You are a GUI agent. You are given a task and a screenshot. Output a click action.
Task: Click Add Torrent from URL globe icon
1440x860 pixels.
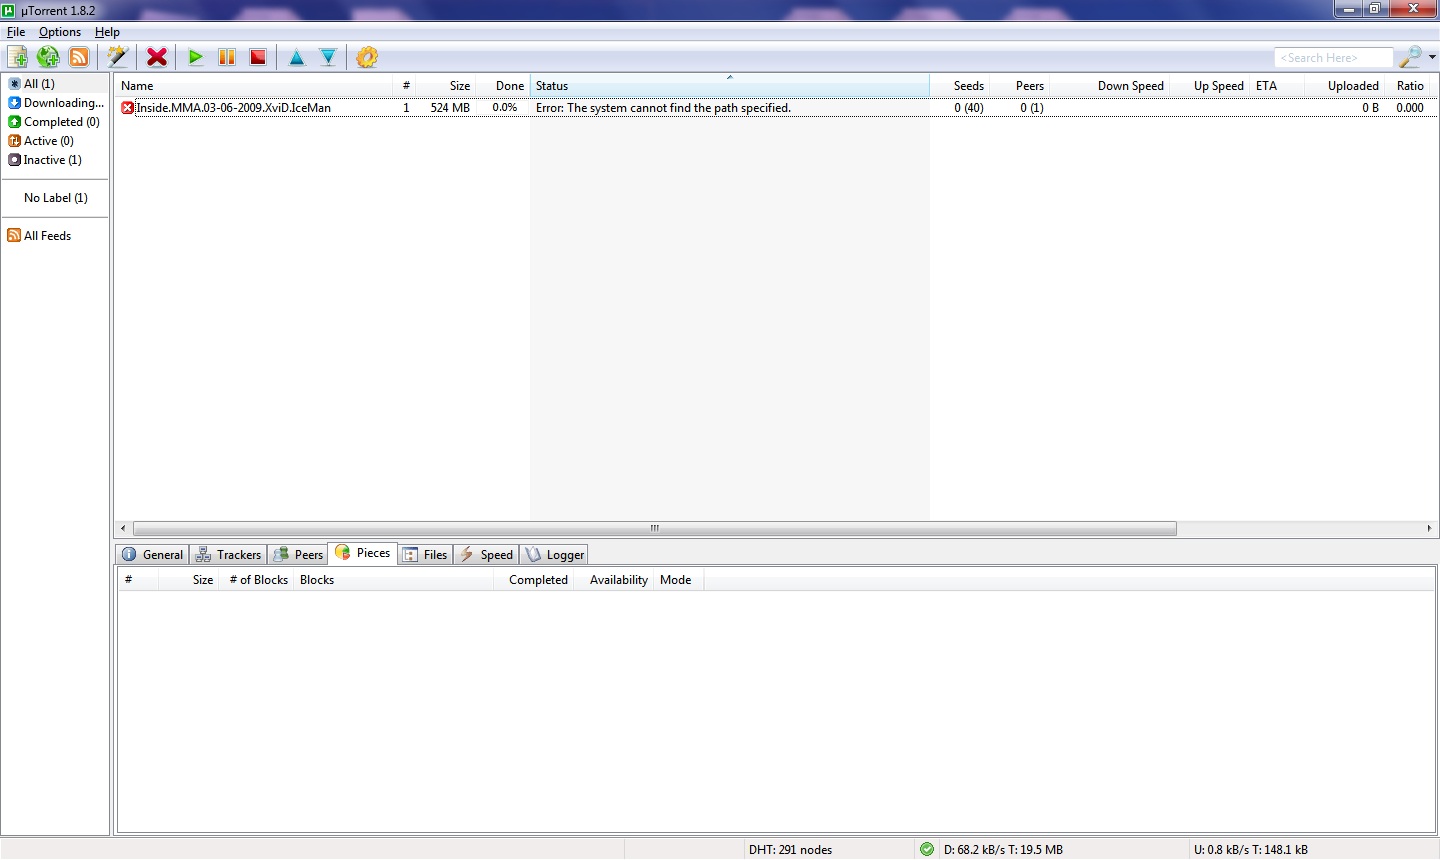48,57
